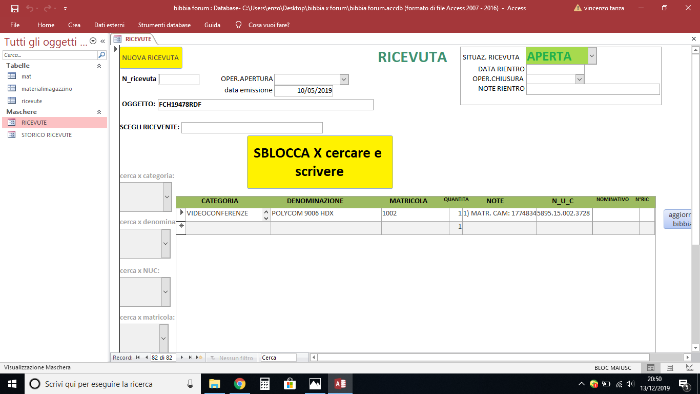
Task: Collapse the Maschere group in navigation pane
Action: click(99, 112)
